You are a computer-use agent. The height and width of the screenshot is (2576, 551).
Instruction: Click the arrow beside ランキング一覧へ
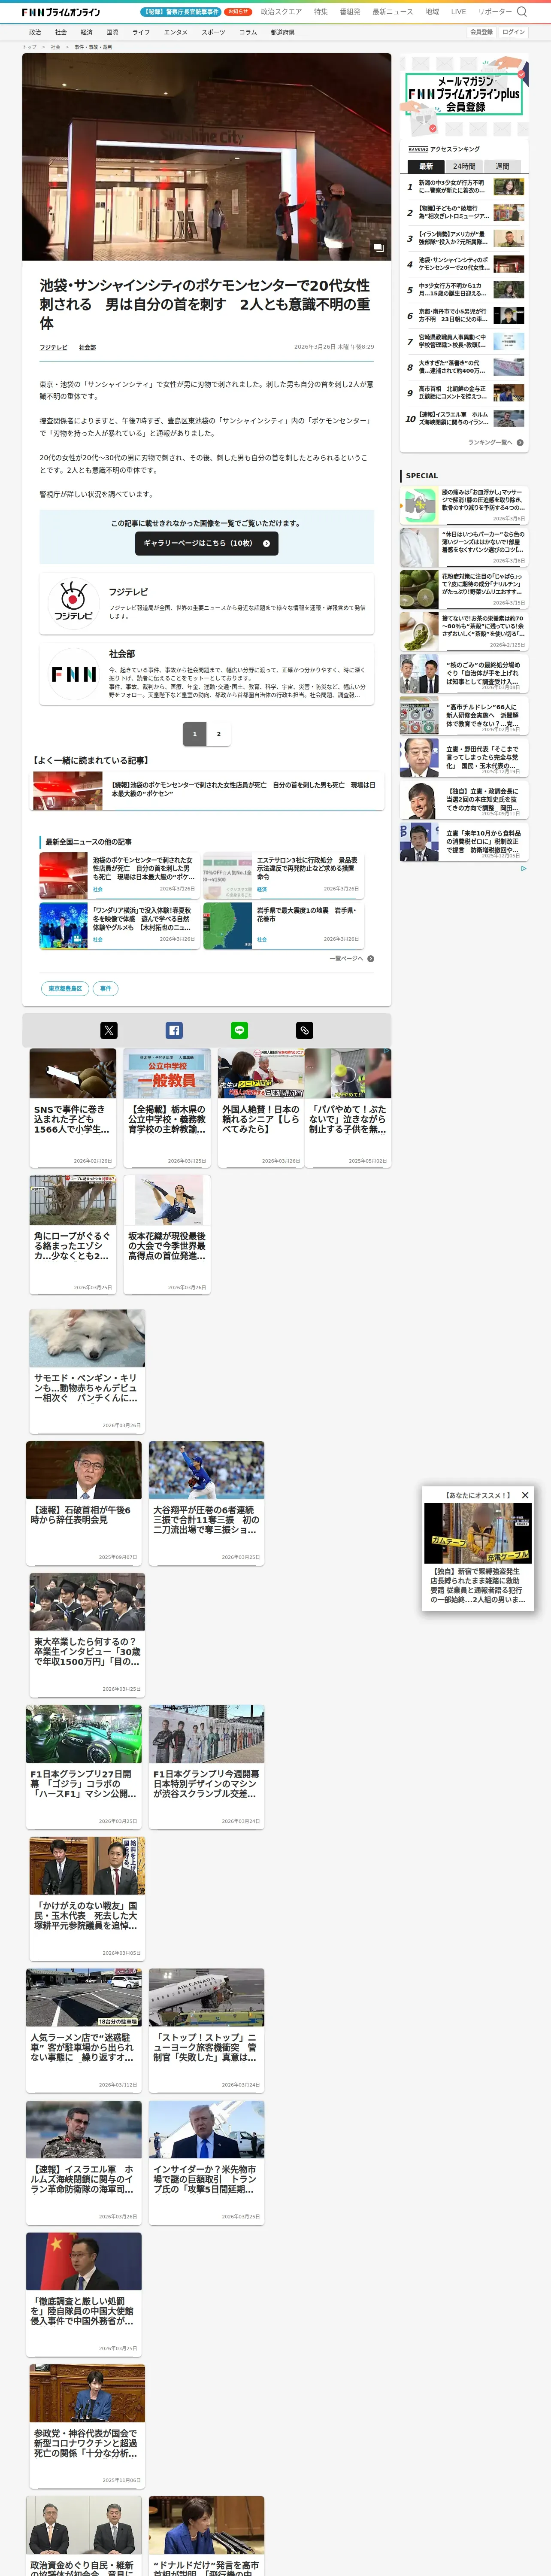point(520,442)
